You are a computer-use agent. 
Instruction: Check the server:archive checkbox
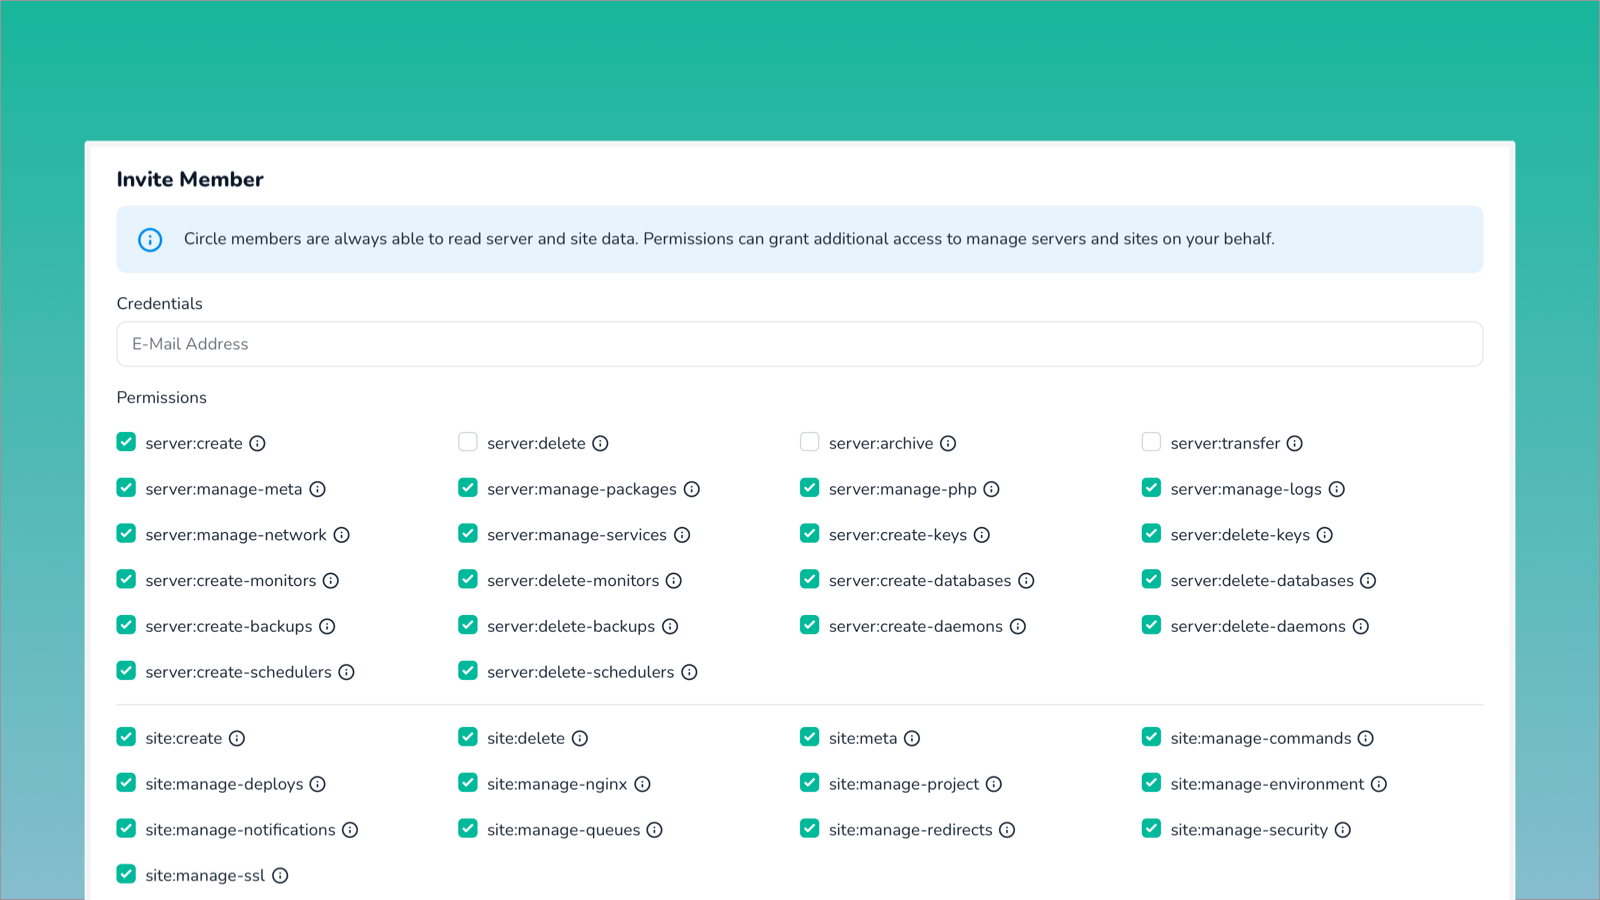pyautogui.click(x=809, y=441)
